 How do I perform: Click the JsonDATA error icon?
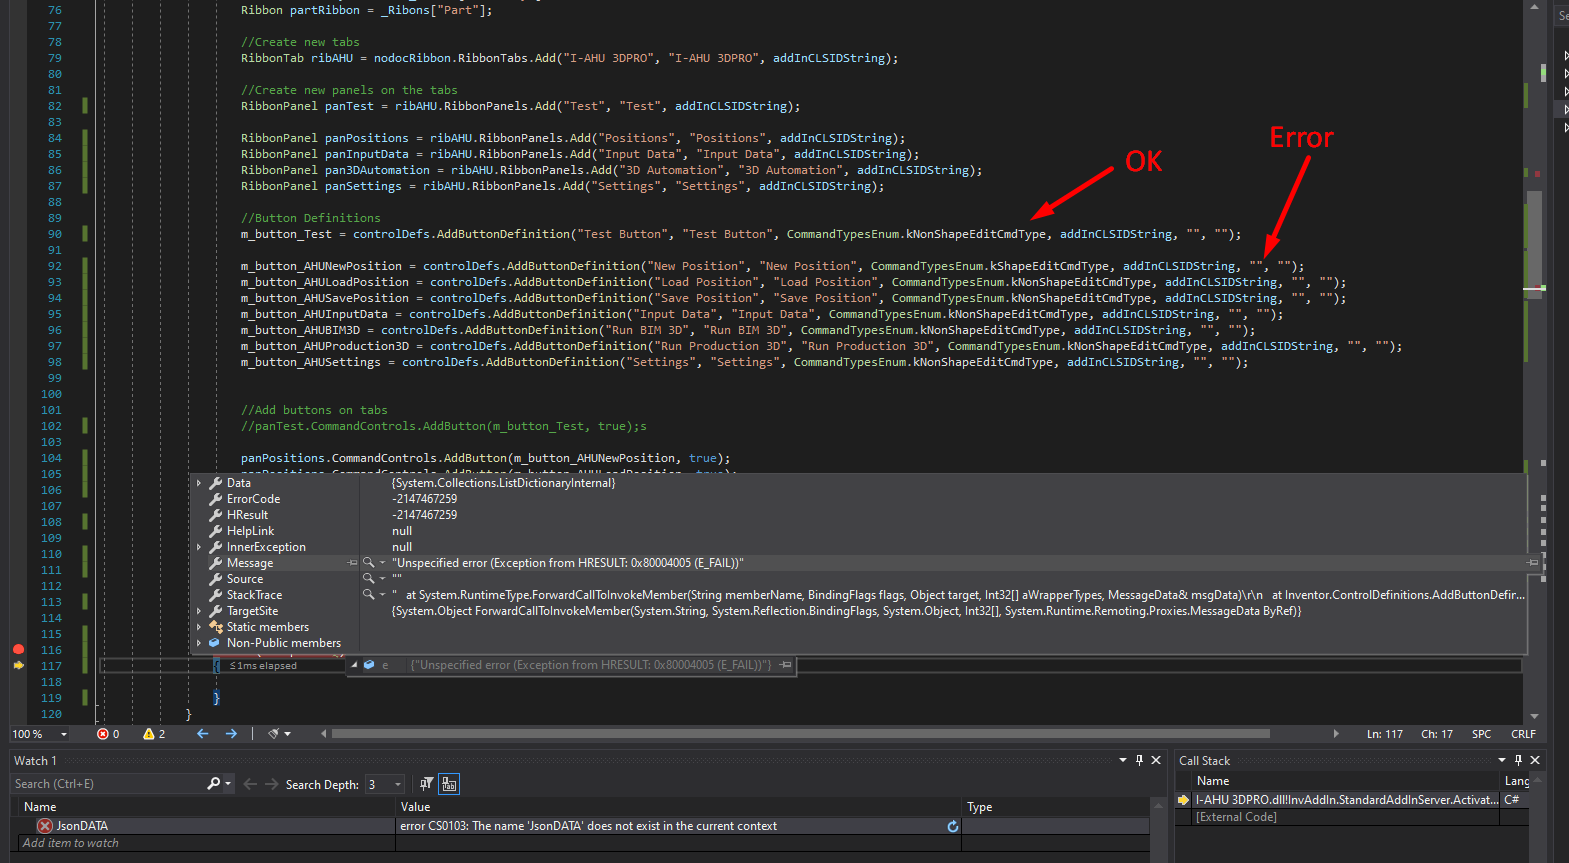[45, 826]
